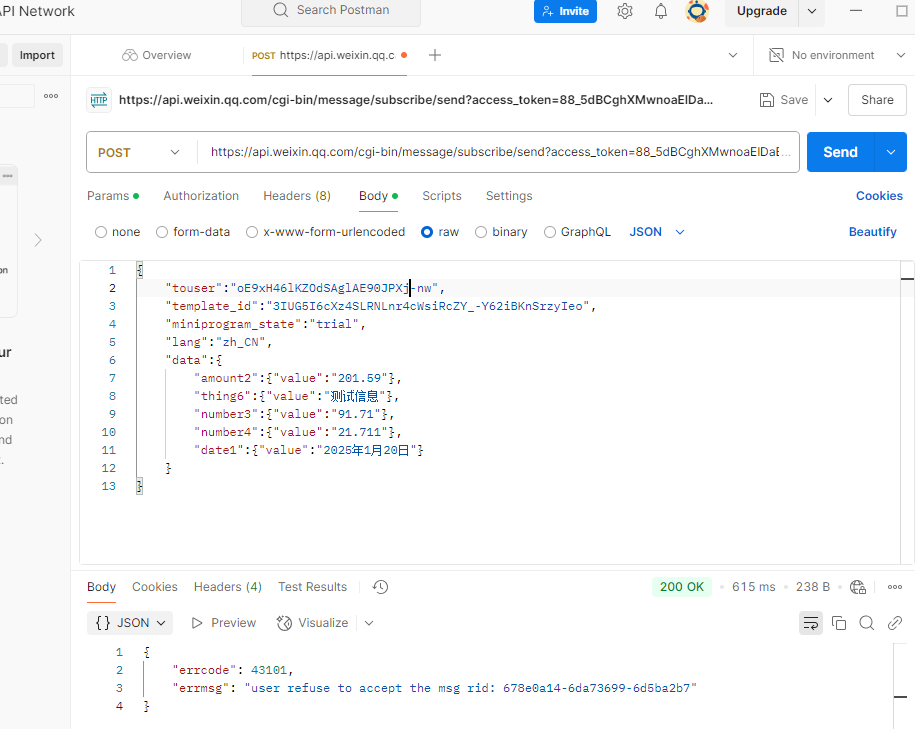Click the HTTP request type icon
The height and width of the screenshot is (729, 915).
(99, 100)
